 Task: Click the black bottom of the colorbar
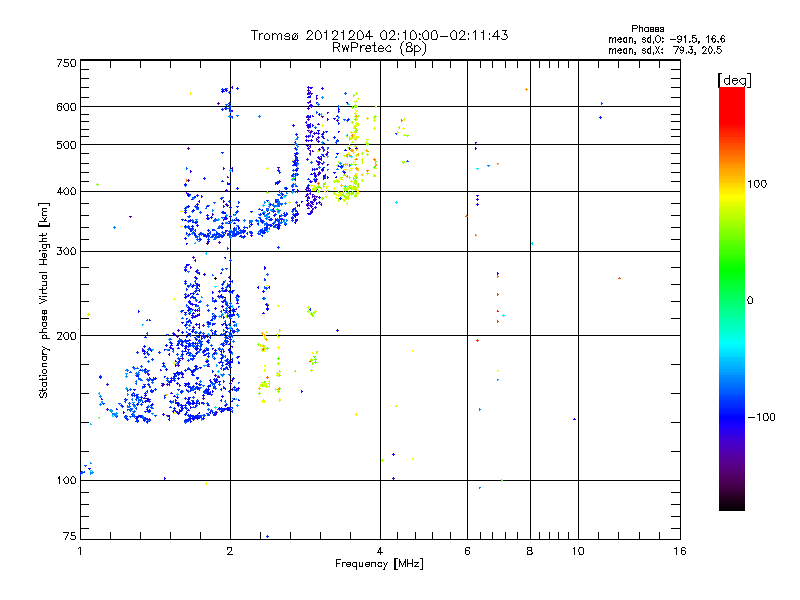(732, 503)
